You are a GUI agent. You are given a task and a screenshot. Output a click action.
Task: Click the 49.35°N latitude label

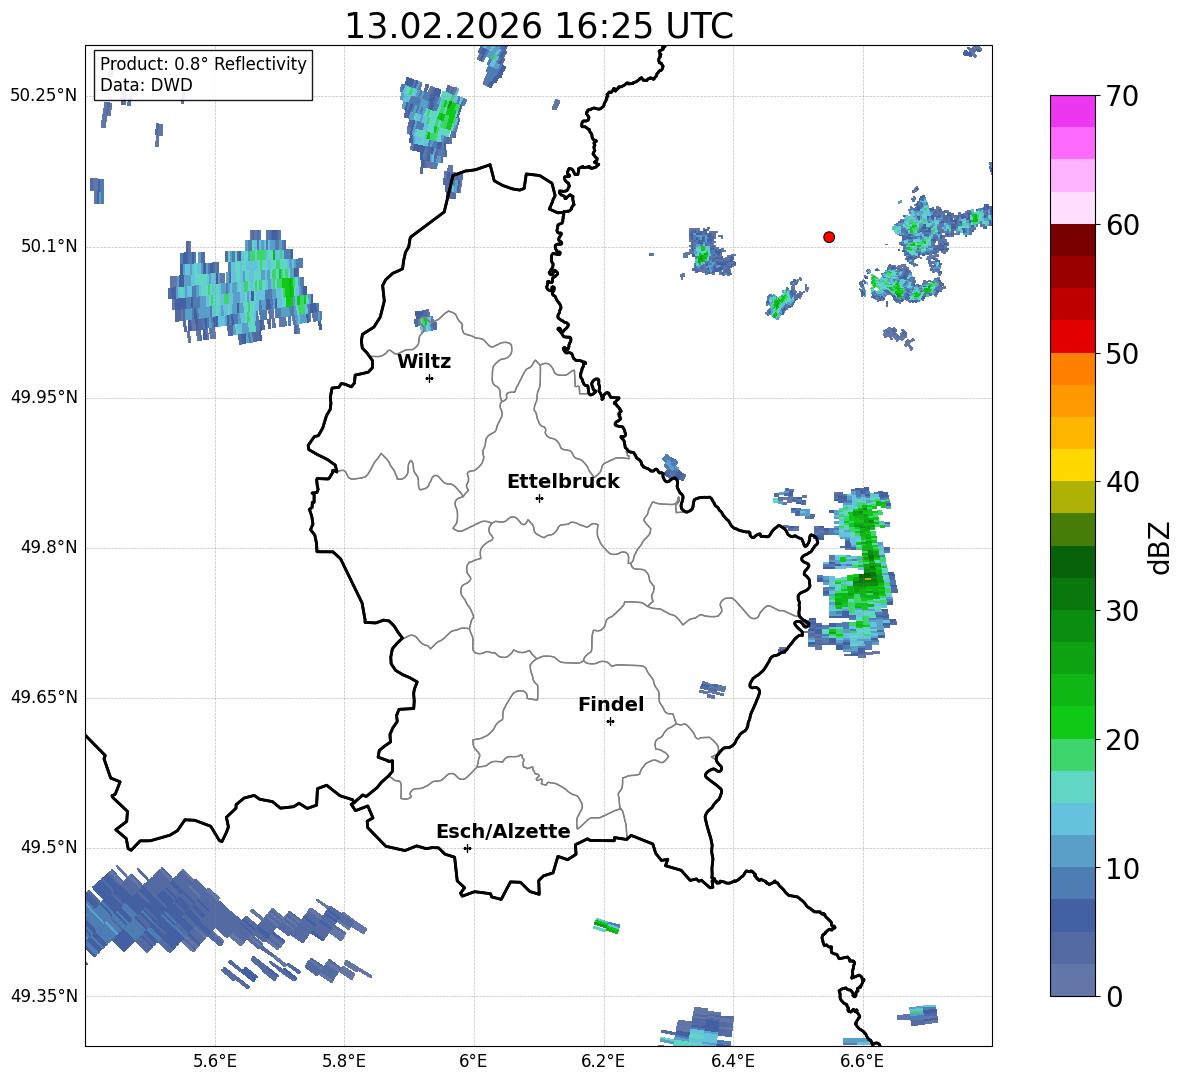pyautogui.click(x=44, y=996)
